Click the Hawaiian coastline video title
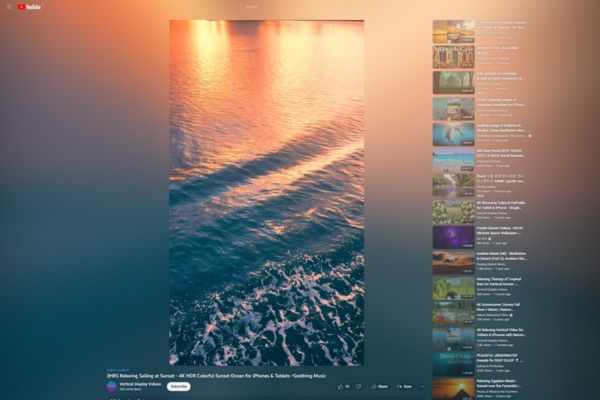This screenshot has height=400, width=600. (x=501, y=102)
